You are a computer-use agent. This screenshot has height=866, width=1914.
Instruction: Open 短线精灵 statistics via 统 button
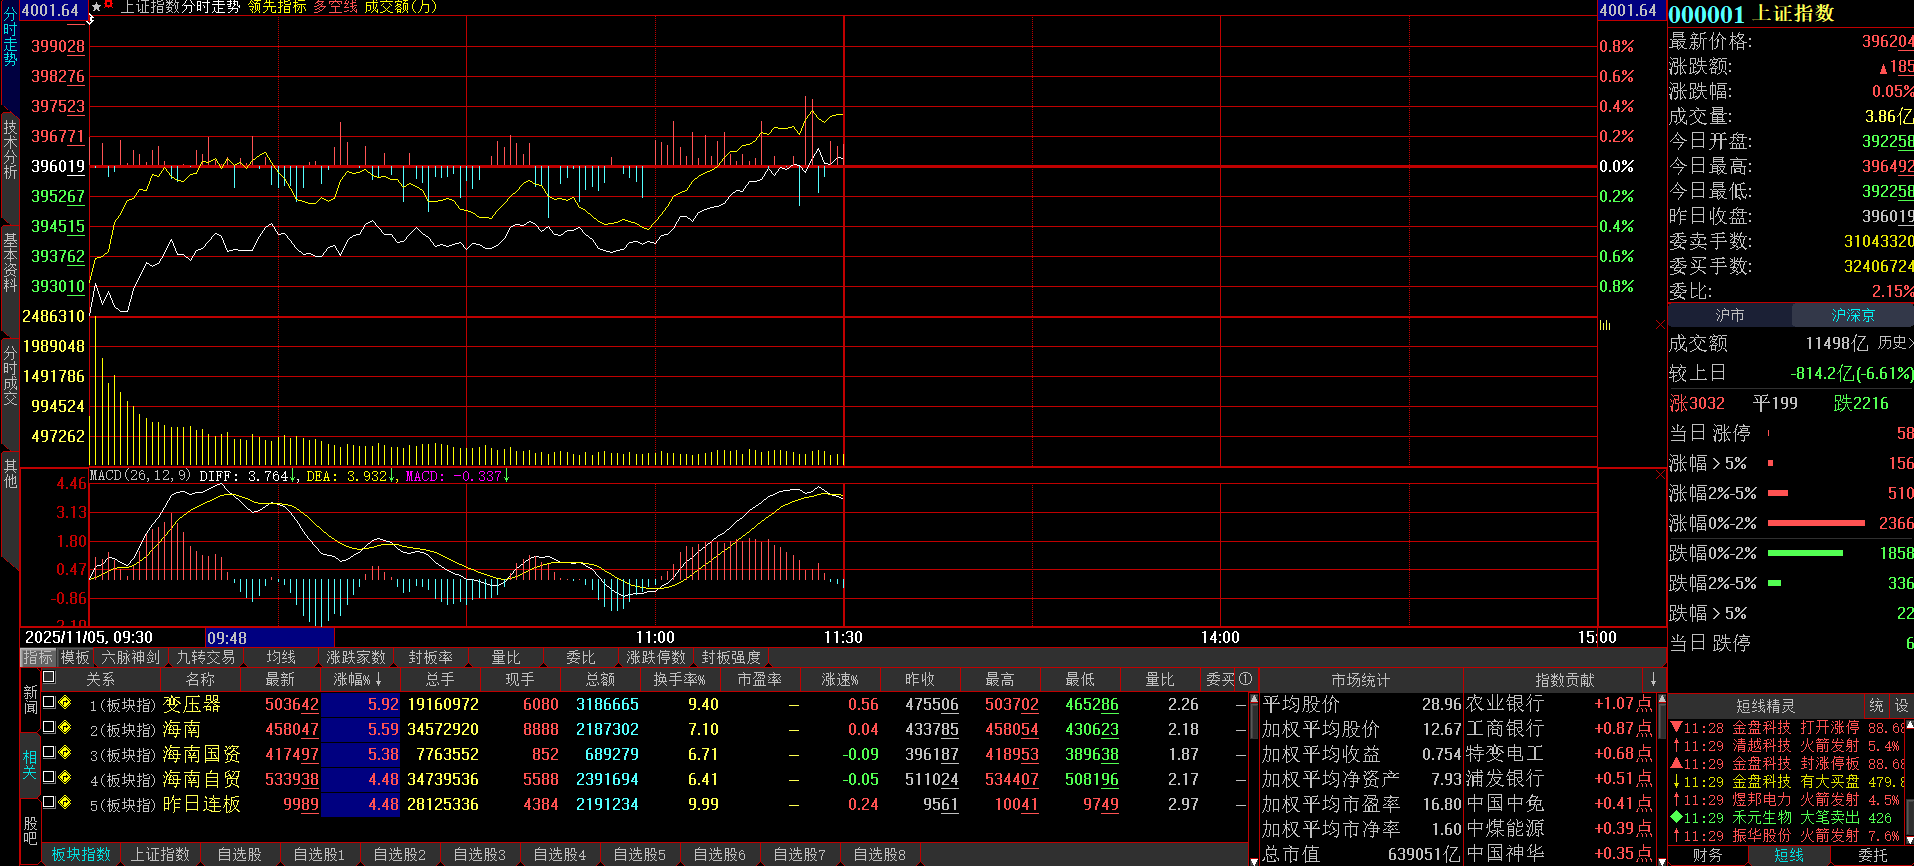[x=1876, y=705]
